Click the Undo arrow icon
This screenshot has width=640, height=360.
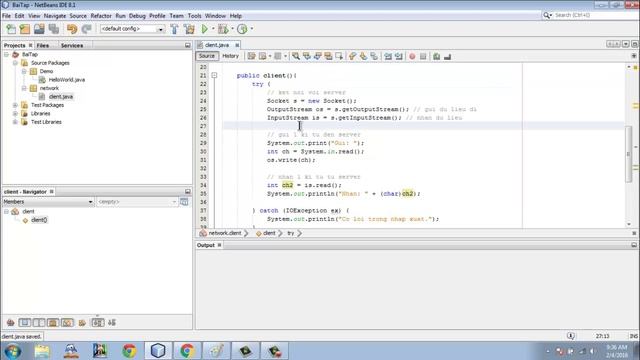72,29
